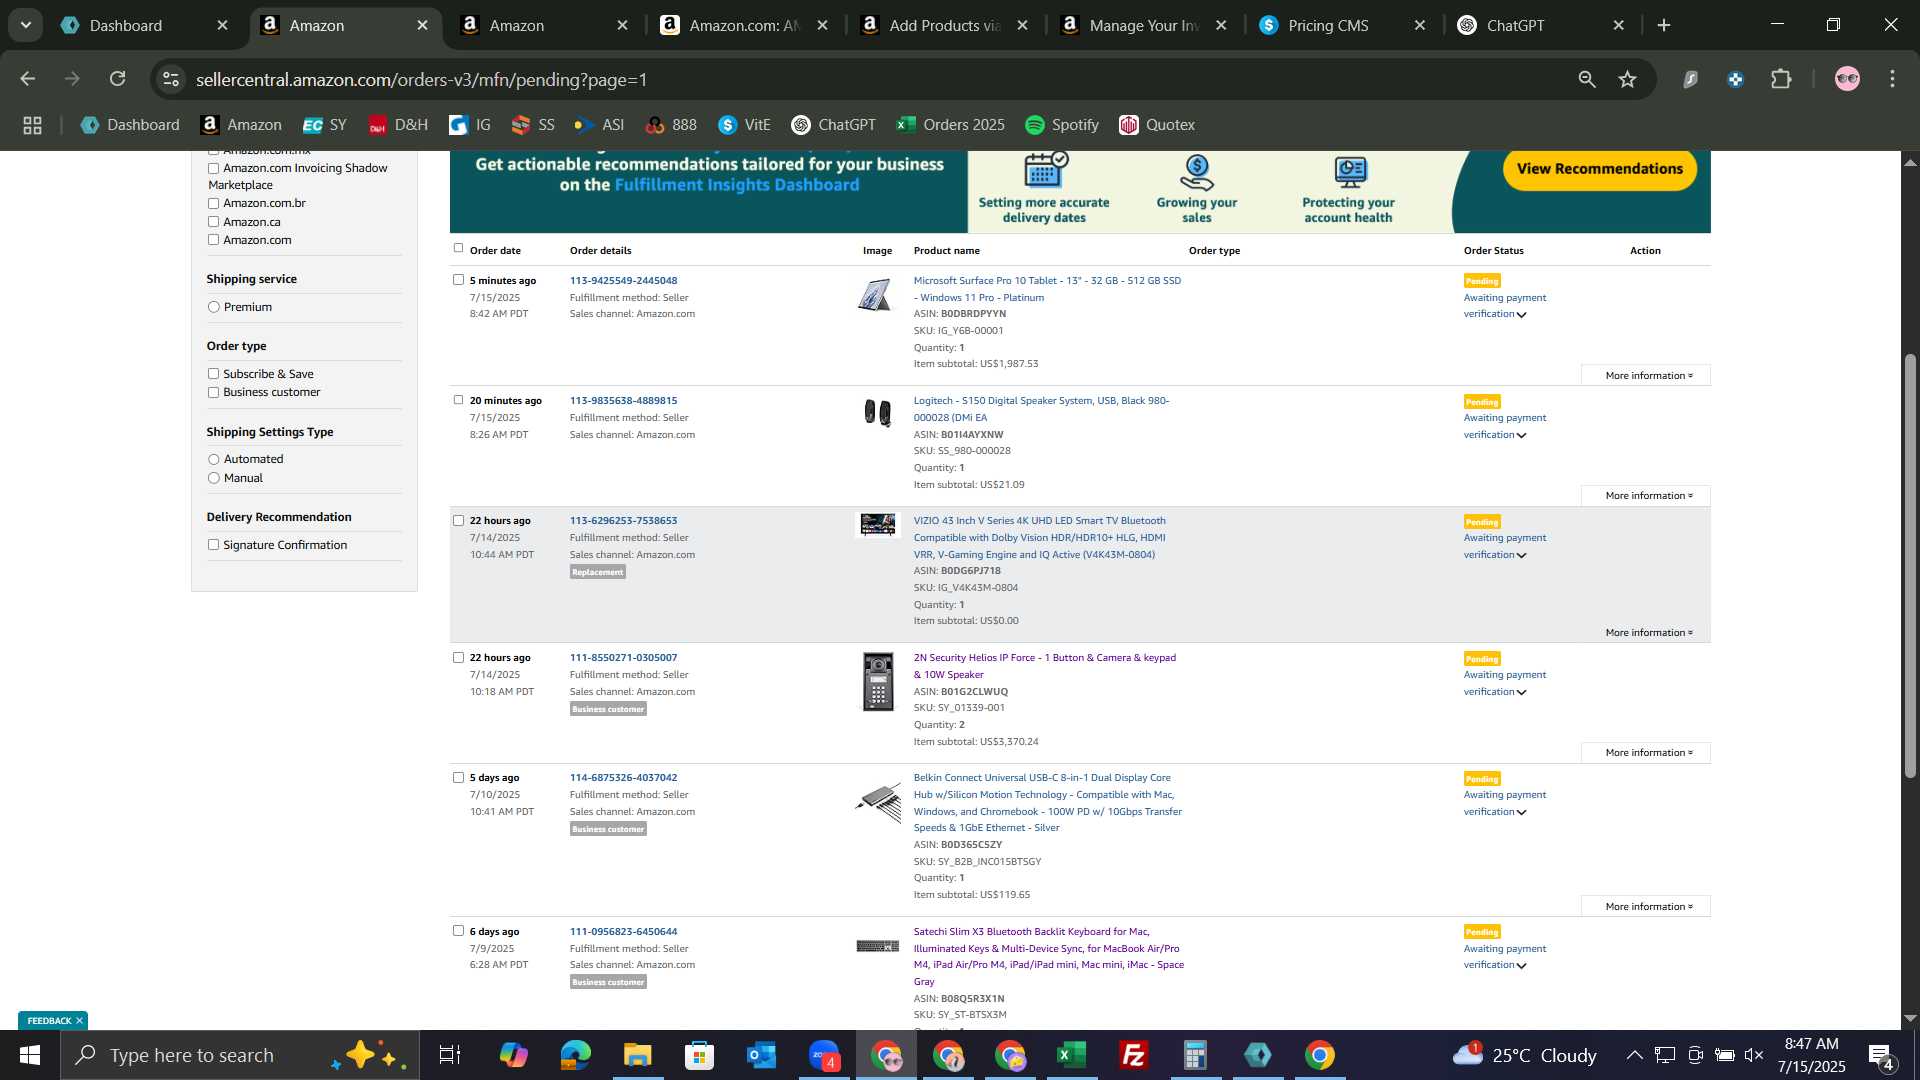1920x1080 pixels.
Task: Open order 113-6296253-7538653
Action: pos(623,521)
